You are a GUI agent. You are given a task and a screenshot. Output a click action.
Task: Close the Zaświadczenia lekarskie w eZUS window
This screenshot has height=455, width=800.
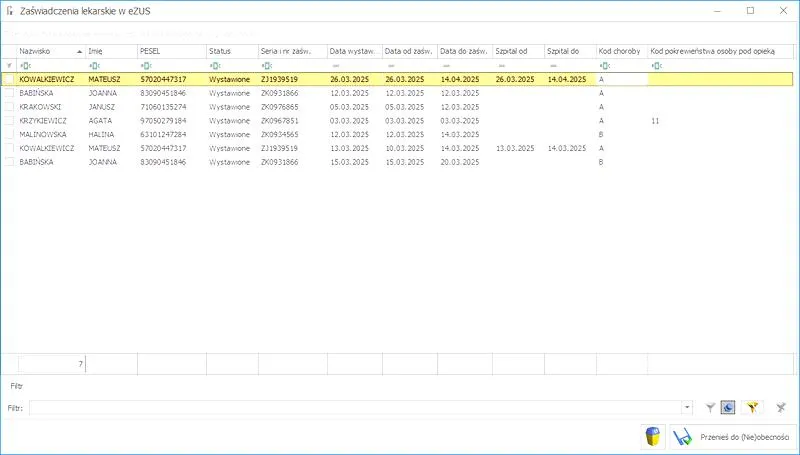783,11
